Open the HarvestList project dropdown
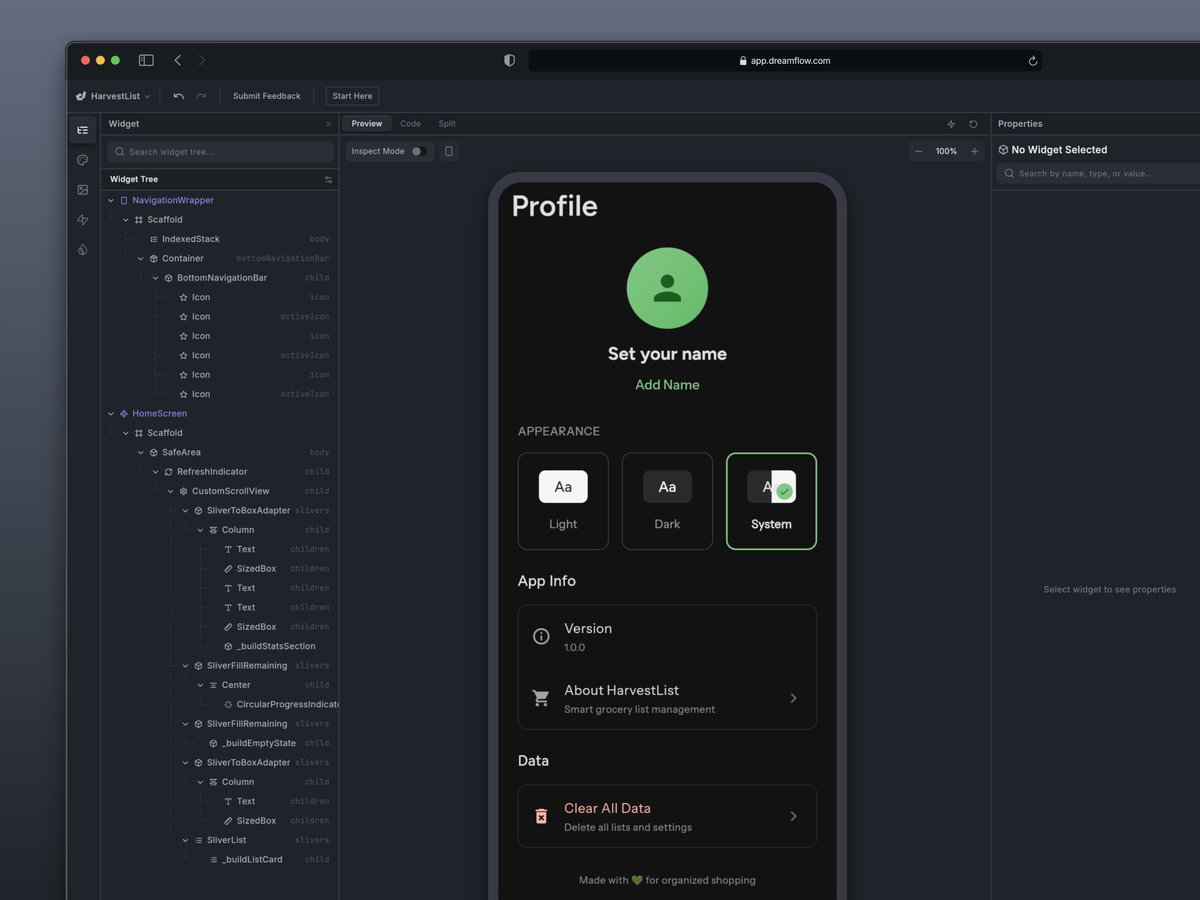This screenshot has width=1200, height=900. (113, 96)
